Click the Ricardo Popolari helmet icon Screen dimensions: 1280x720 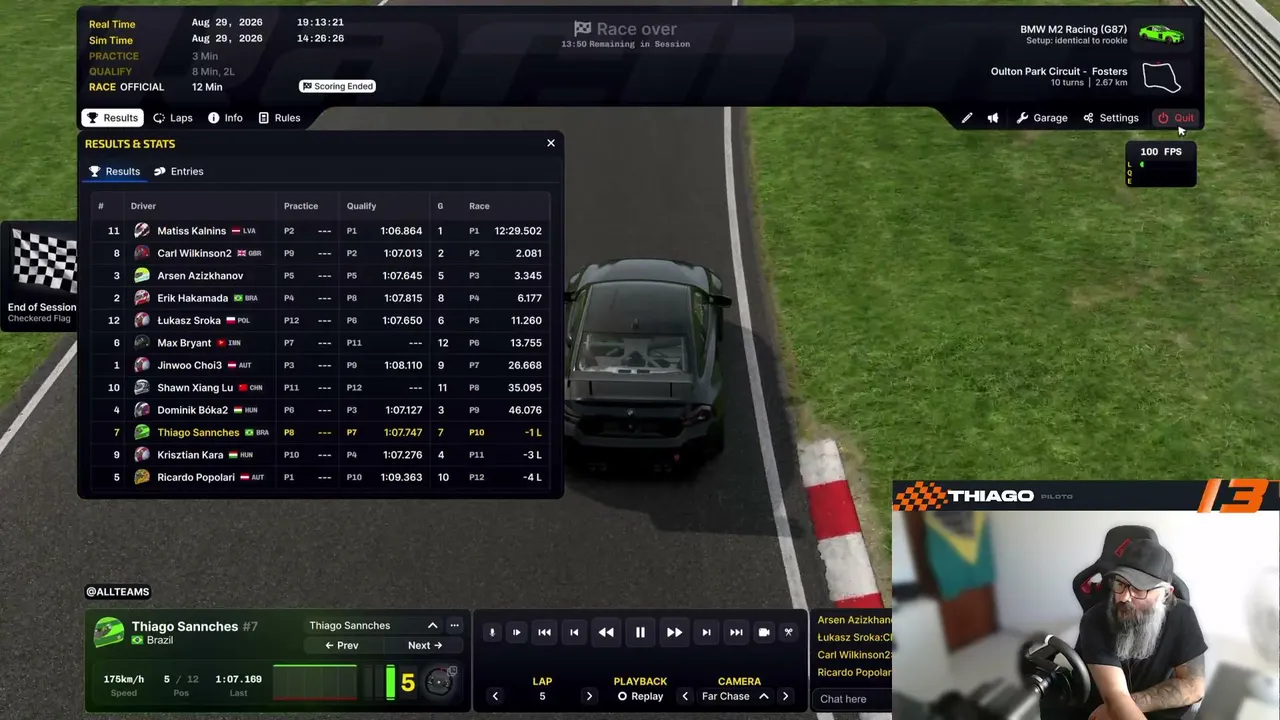pos(142,477)
